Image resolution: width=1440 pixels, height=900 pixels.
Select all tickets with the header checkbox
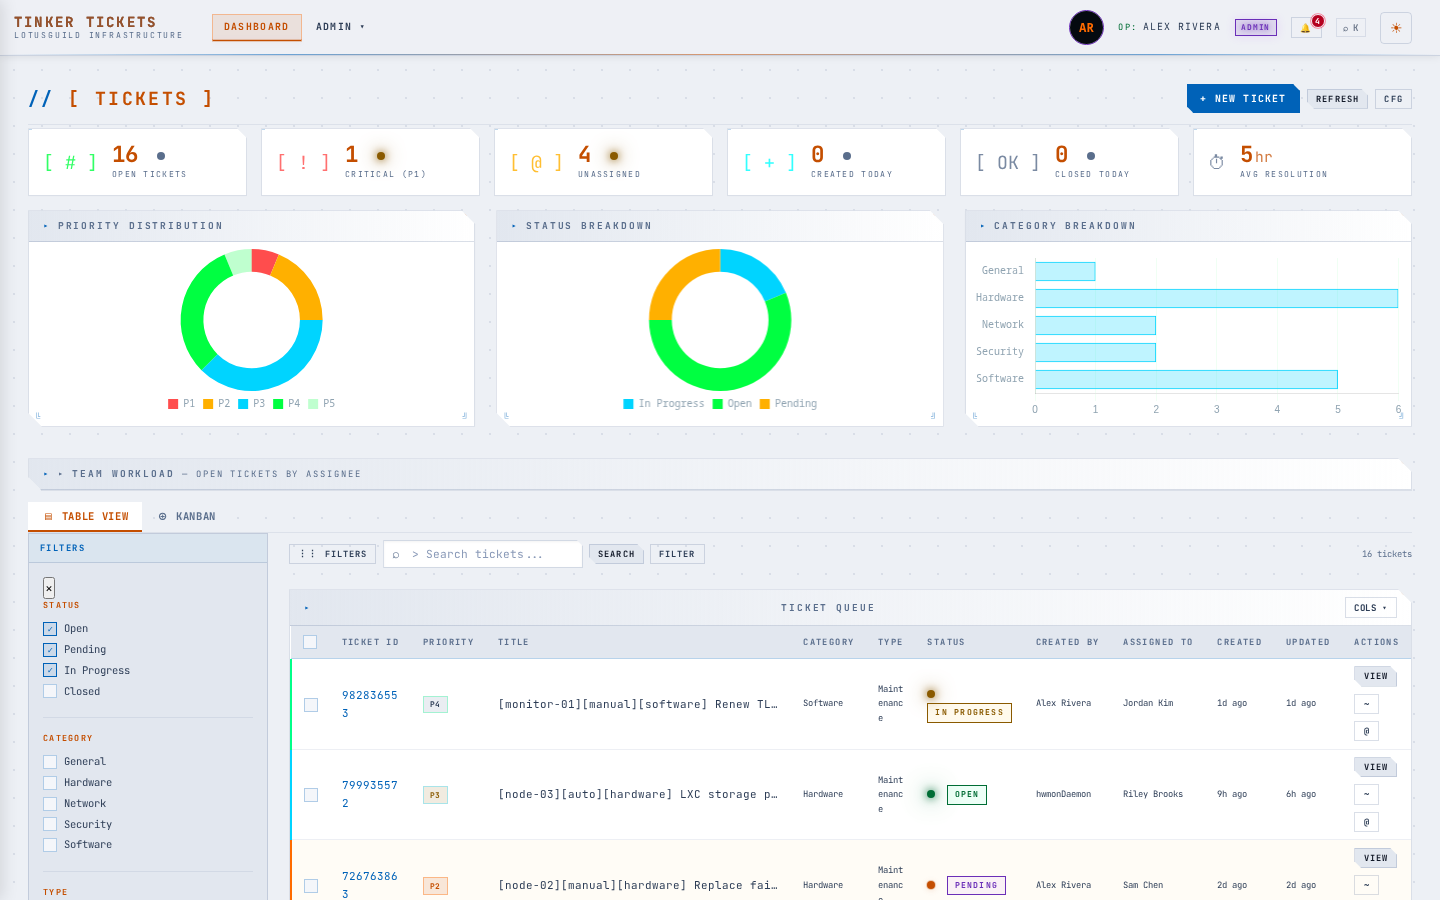point(310,642)
